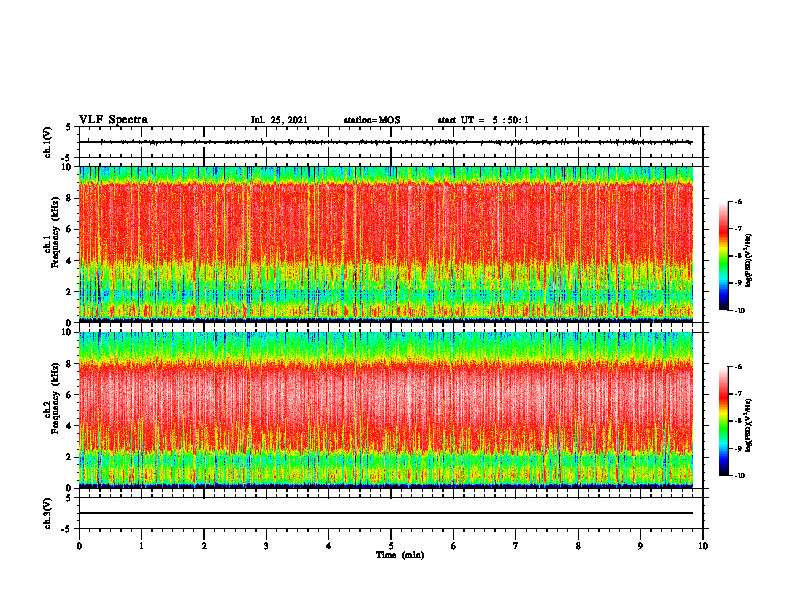
Task: Click the "ch.1(V)" voltage axis label
Action: click(48, 142)
